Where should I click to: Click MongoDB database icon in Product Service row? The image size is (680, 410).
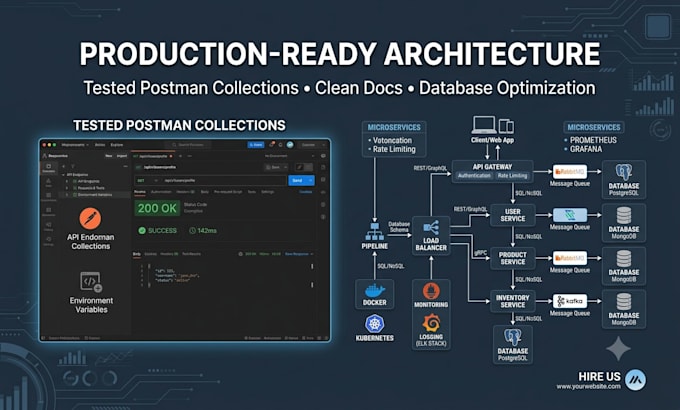(624, 259)
